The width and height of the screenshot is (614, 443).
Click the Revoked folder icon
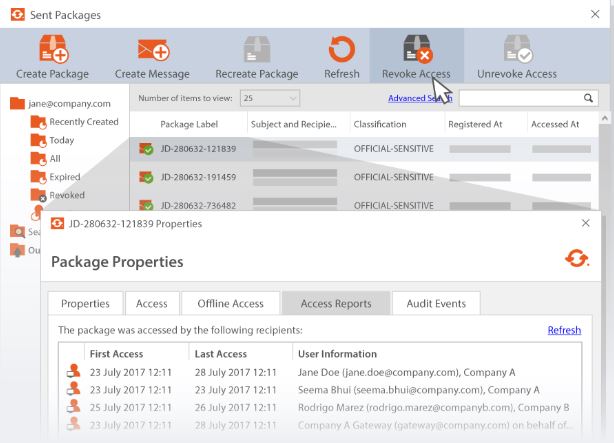click(38, 195)
